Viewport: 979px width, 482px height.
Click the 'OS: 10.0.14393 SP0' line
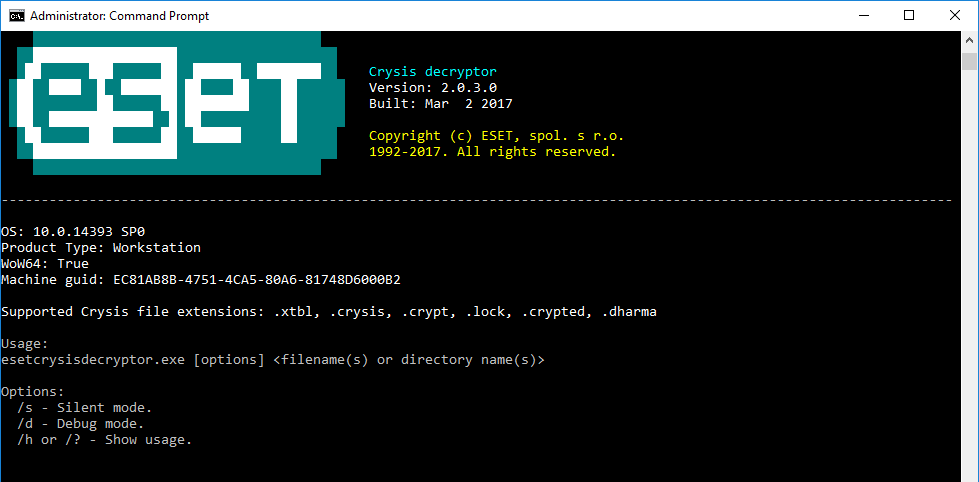[73, 232]
